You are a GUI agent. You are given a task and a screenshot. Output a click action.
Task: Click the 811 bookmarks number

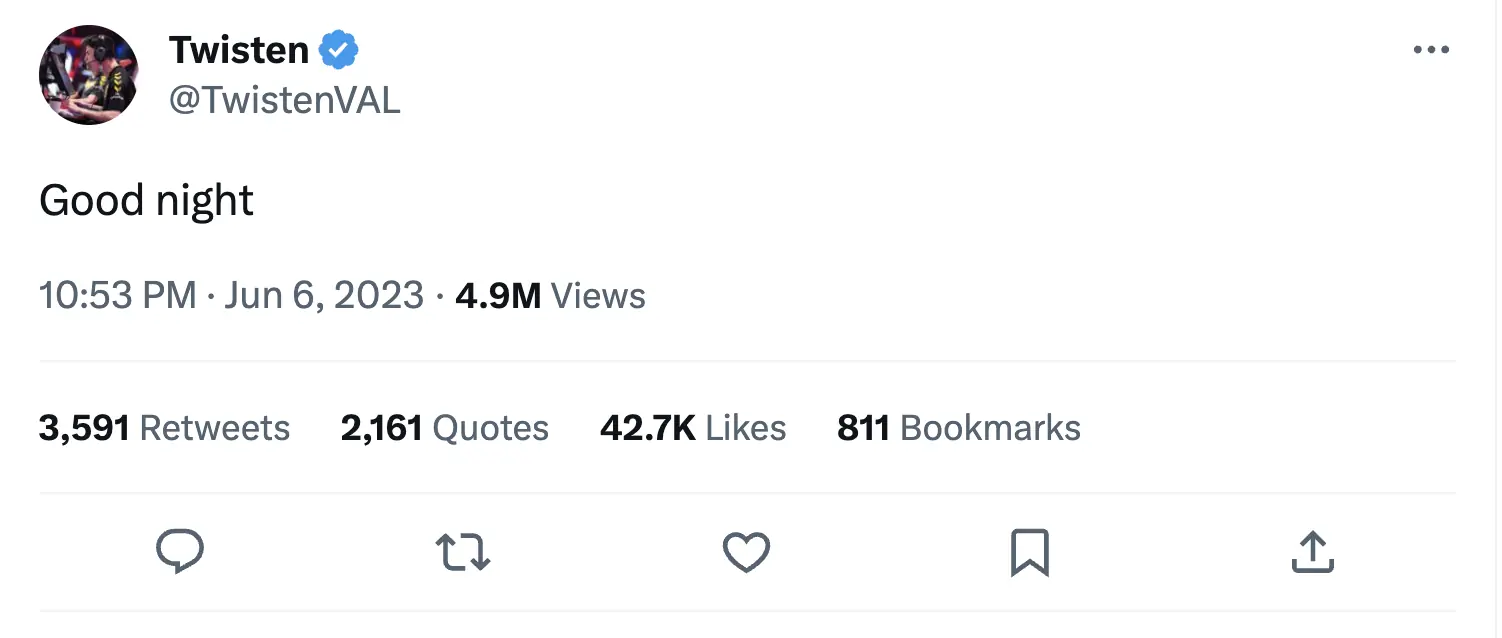pos(863,428)
